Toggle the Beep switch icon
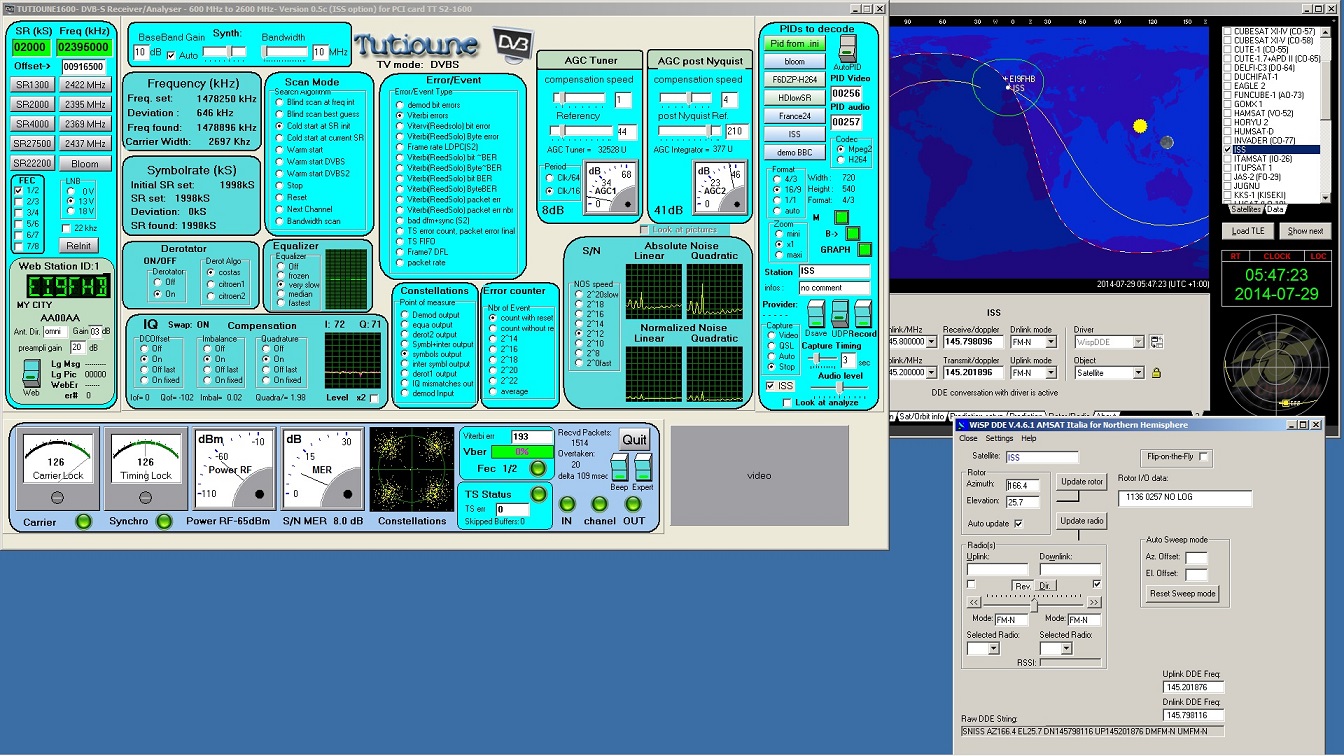This screenshot has width=1344, height=756. [x=620, y=467]
